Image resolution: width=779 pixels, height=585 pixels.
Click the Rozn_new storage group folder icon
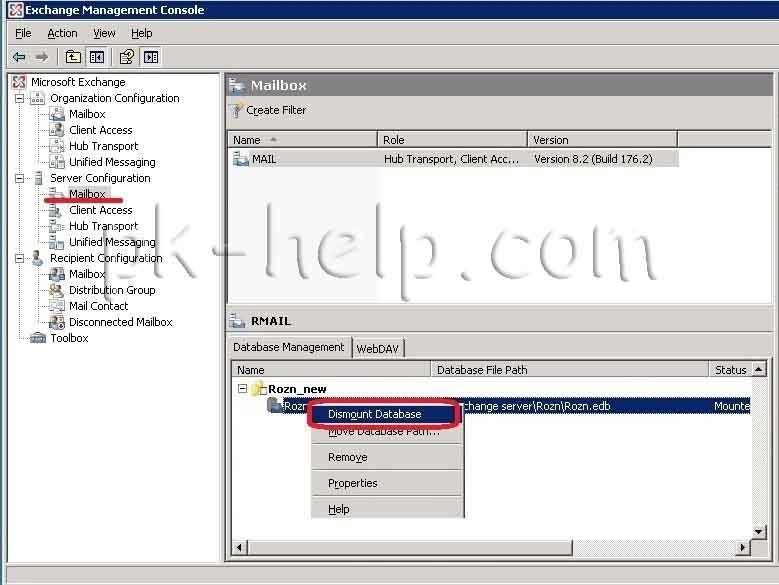(258, 389)
